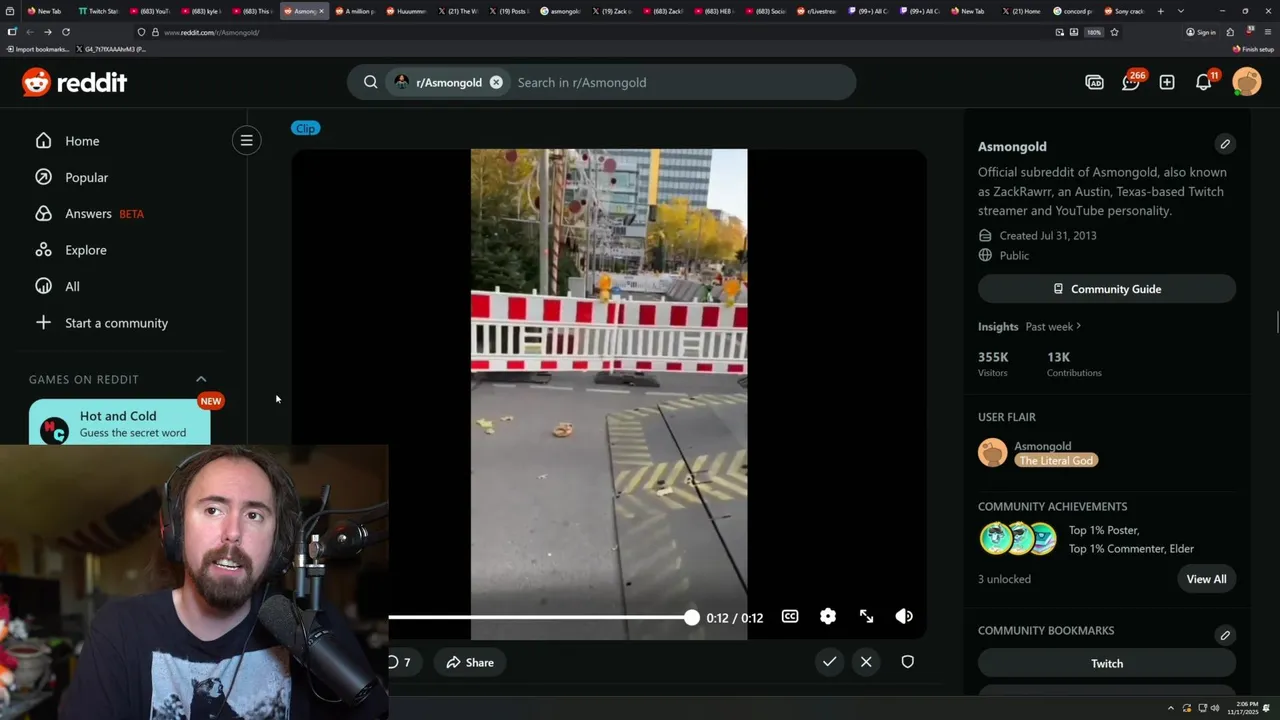Expand Insights Past week chevron
Image resolution: width=1280 pixels, height=720 pixels.
[1078, 326]
